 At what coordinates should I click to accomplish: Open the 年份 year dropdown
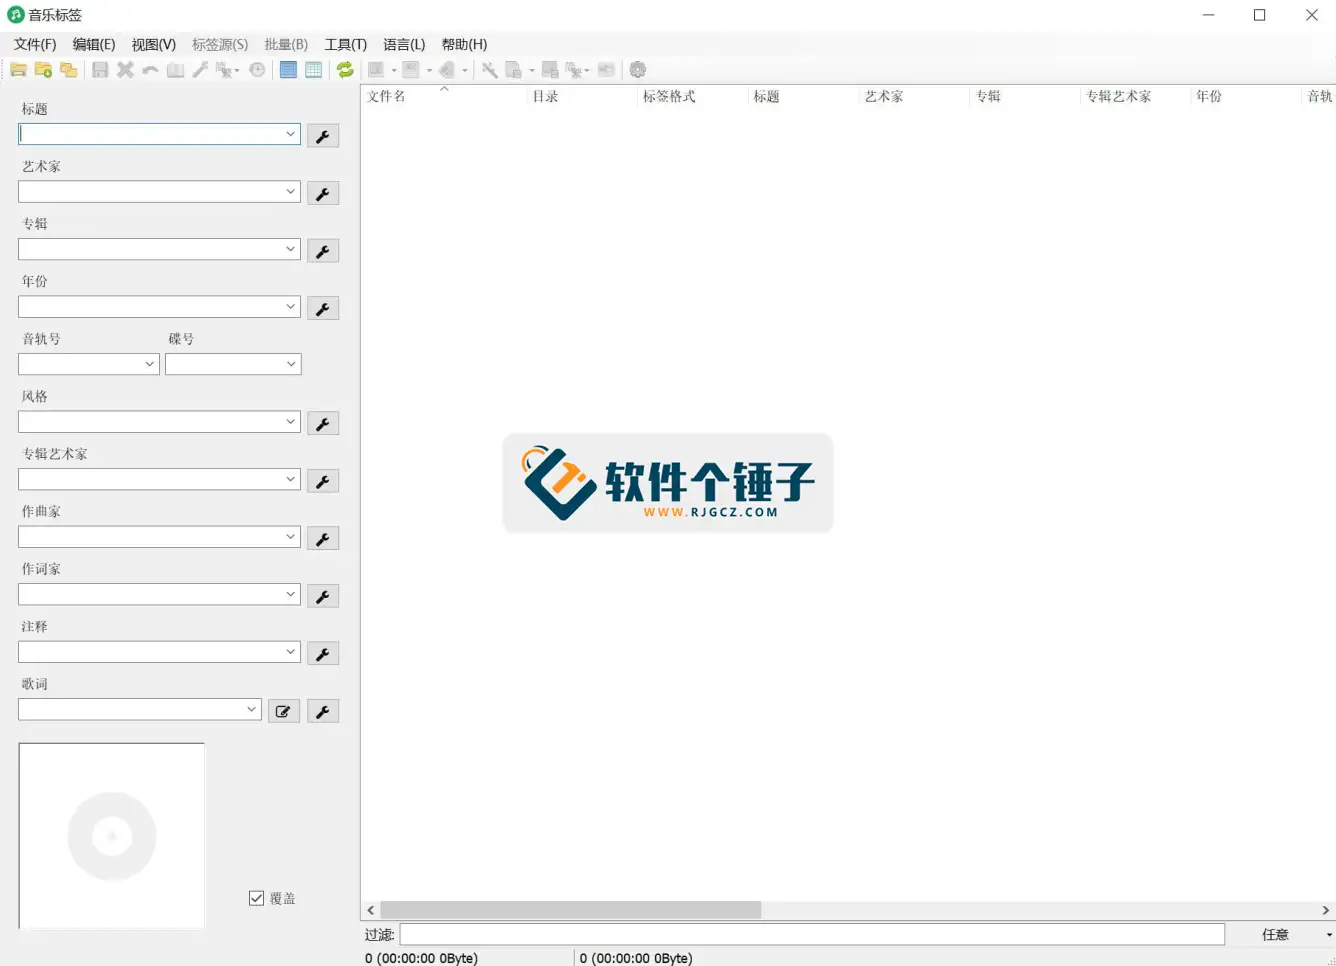290,306
